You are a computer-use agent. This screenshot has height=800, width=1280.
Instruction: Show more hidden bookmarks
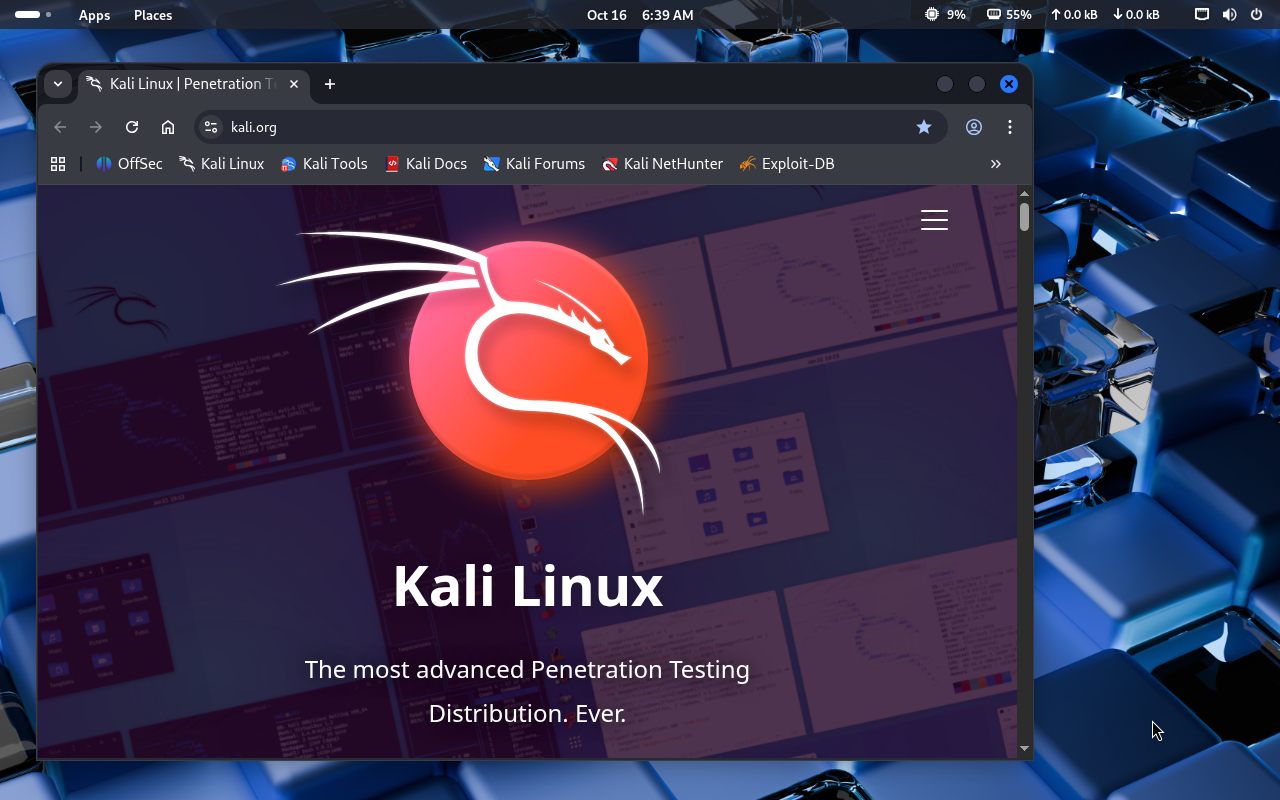tap(995, 164)
